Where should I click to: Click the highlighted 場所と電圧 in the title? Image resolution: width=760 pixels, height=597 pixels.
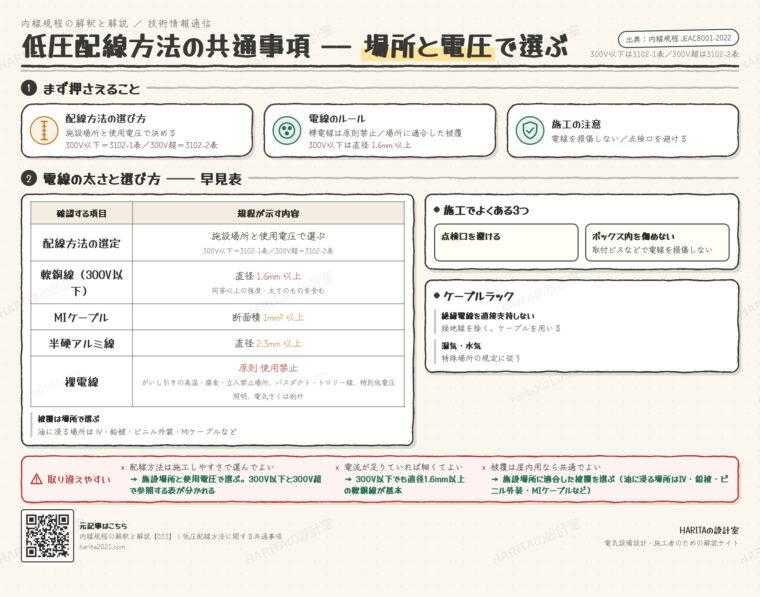(428, 47)
